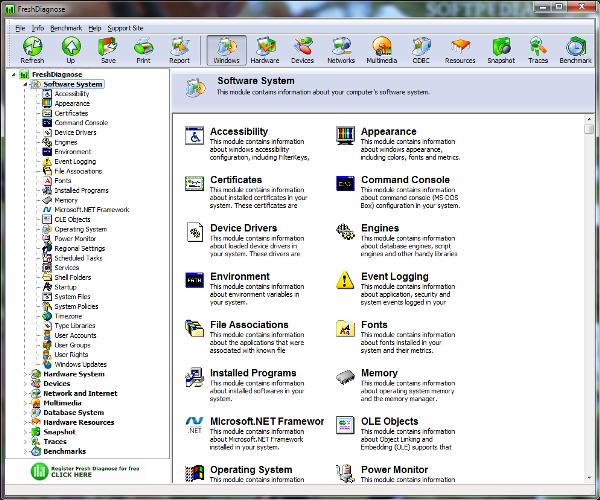Select Installed Programs in tree
The image size is (600, 500).
81,191
